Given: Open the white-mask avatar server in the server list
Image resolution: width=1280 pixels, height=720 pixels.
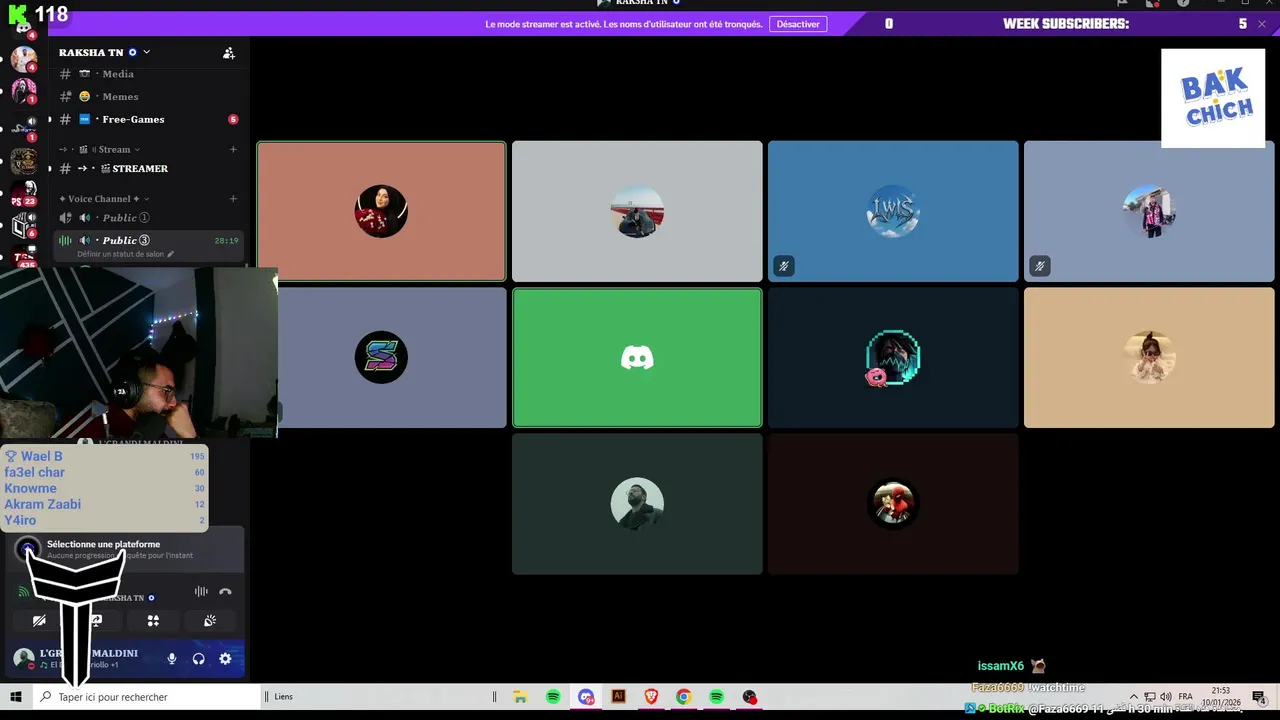Looking at the screenshot, I should 24,92.
